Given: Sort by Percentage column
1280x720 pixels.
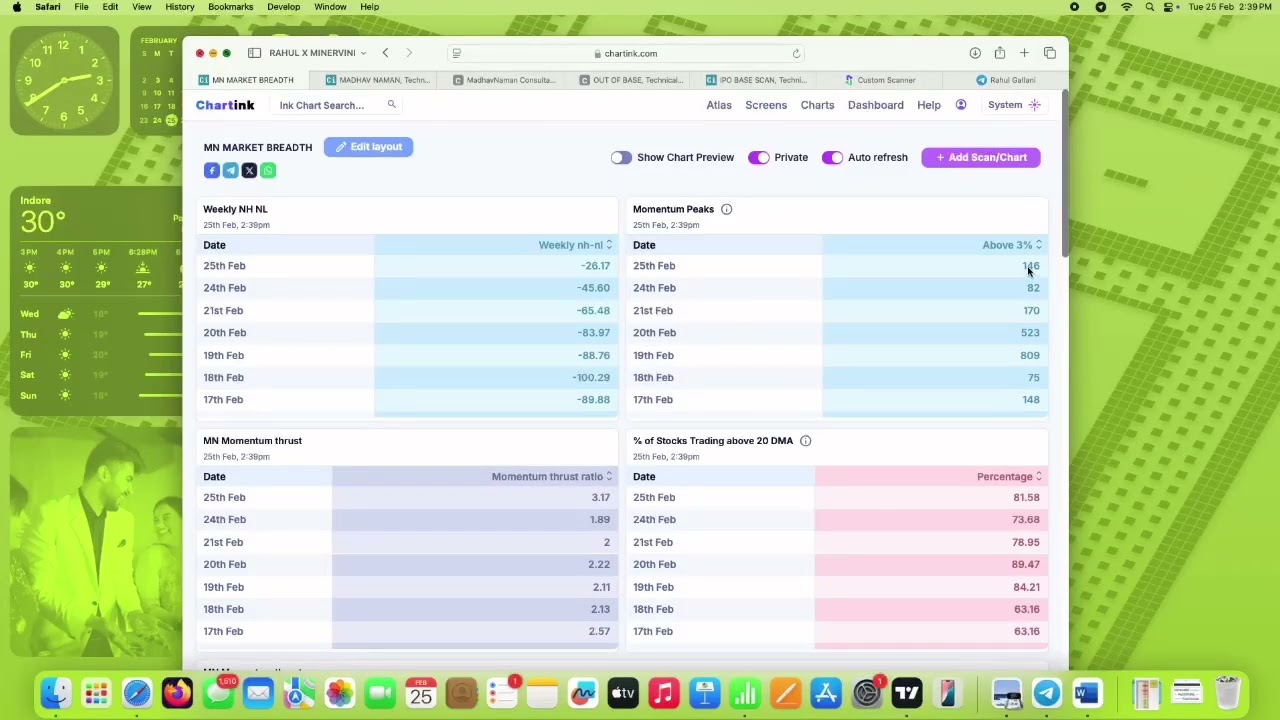Looking at the screenshot, I should click(1009, 477).
